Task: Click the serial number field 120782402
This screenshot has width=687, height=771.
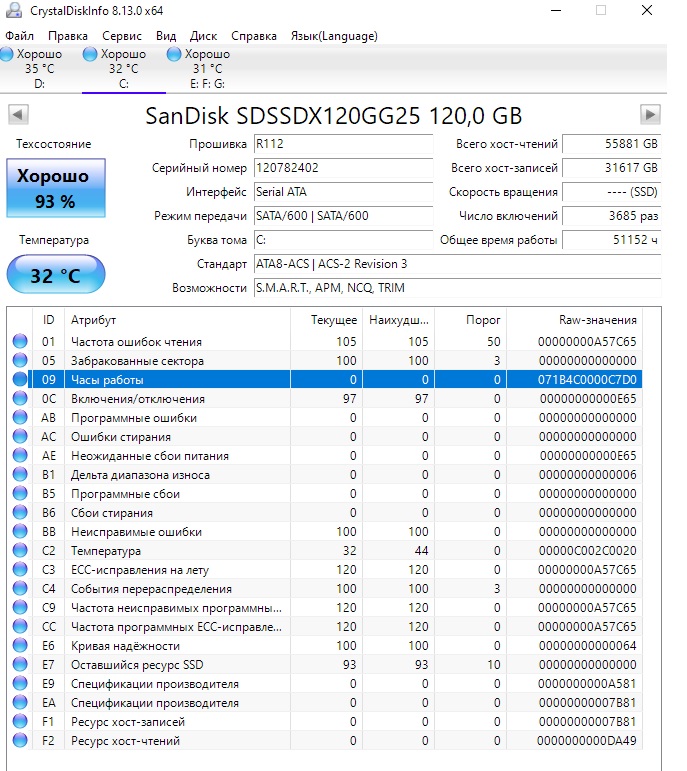Action: coord(343,168)
